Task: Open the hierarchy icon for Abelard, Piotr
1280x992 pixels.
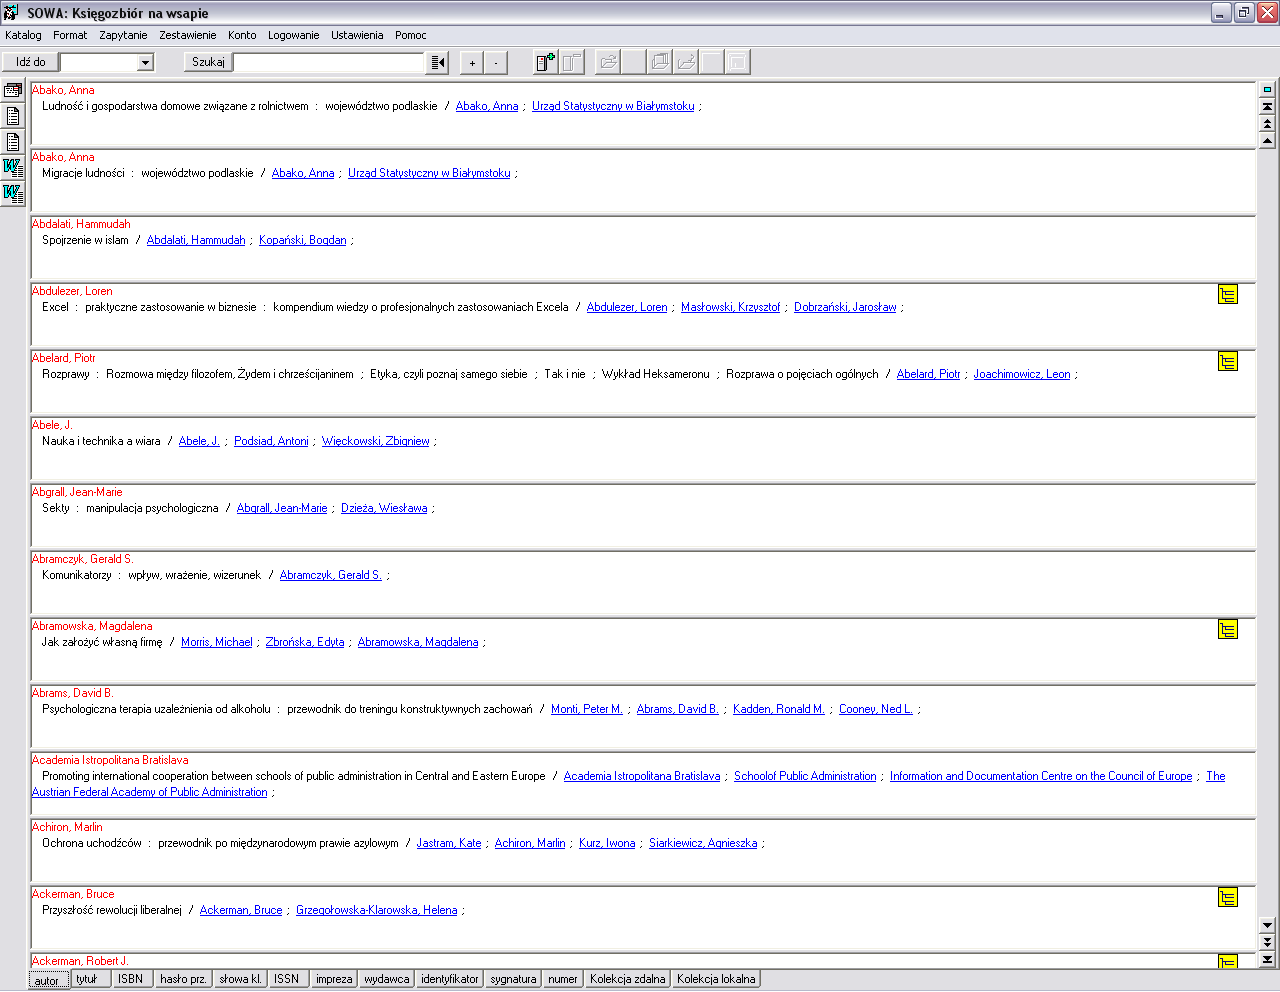Action: pyautogui.click(x=1228, y=361)
